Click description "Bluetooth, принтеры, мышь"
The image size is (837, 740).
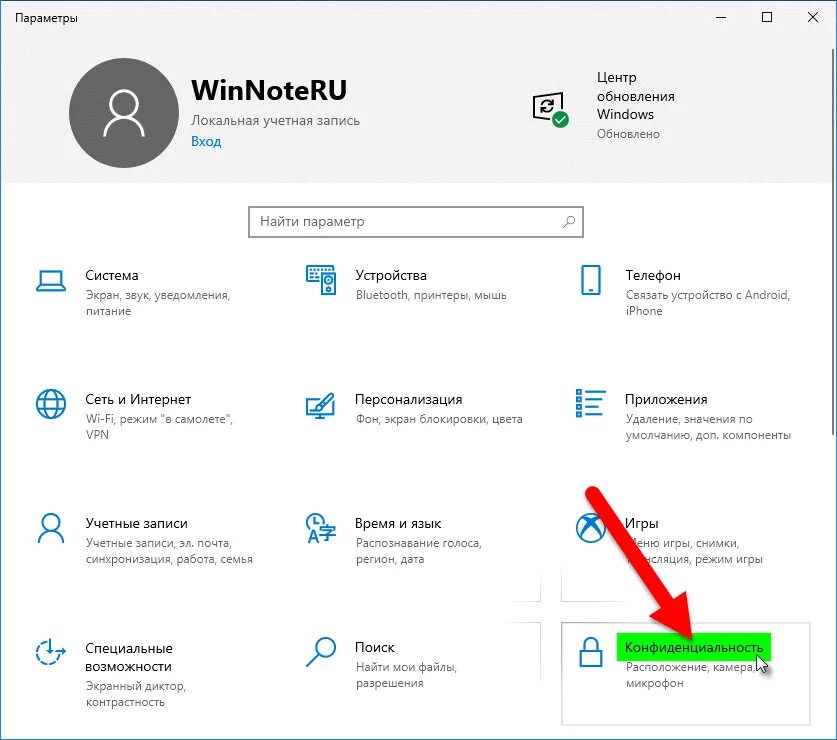(x=431, y=295)
